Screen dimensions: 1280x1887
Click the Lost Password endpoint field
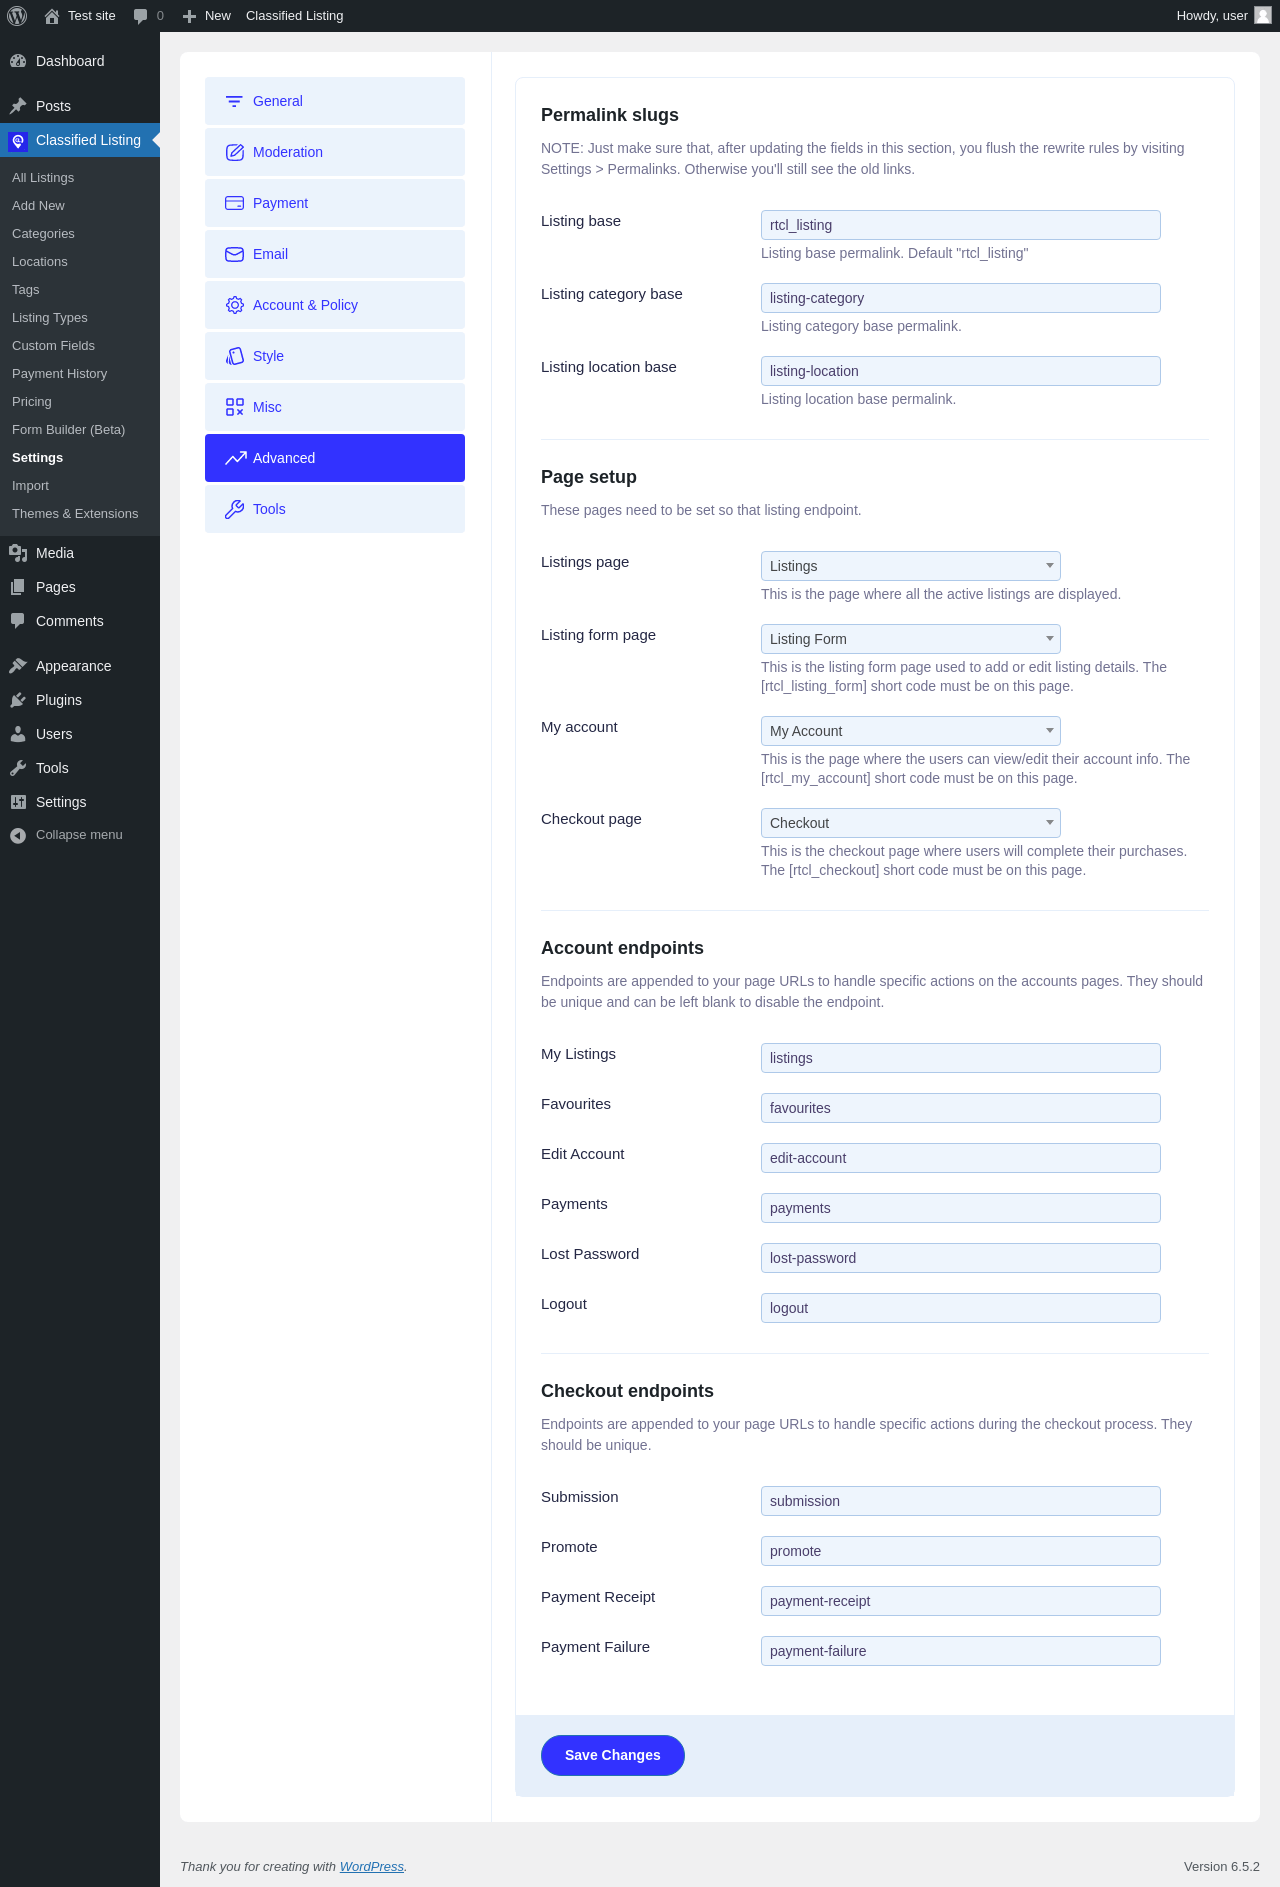pos(961,1258)
